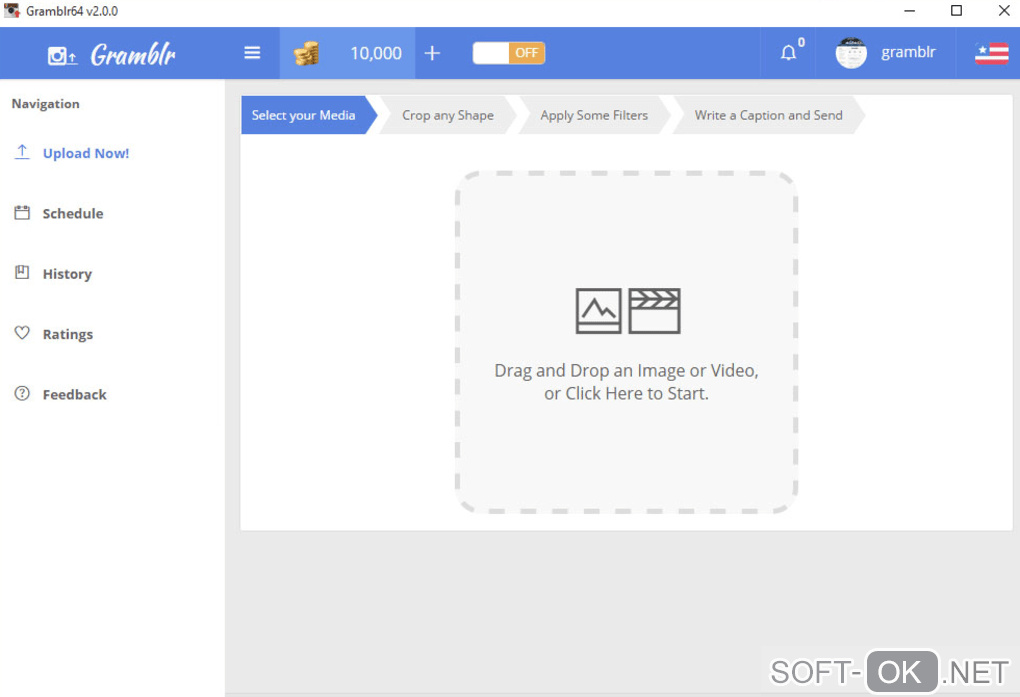Toggle the OFF switch on
Screen dimensions: 1020x697
[509, 53]
